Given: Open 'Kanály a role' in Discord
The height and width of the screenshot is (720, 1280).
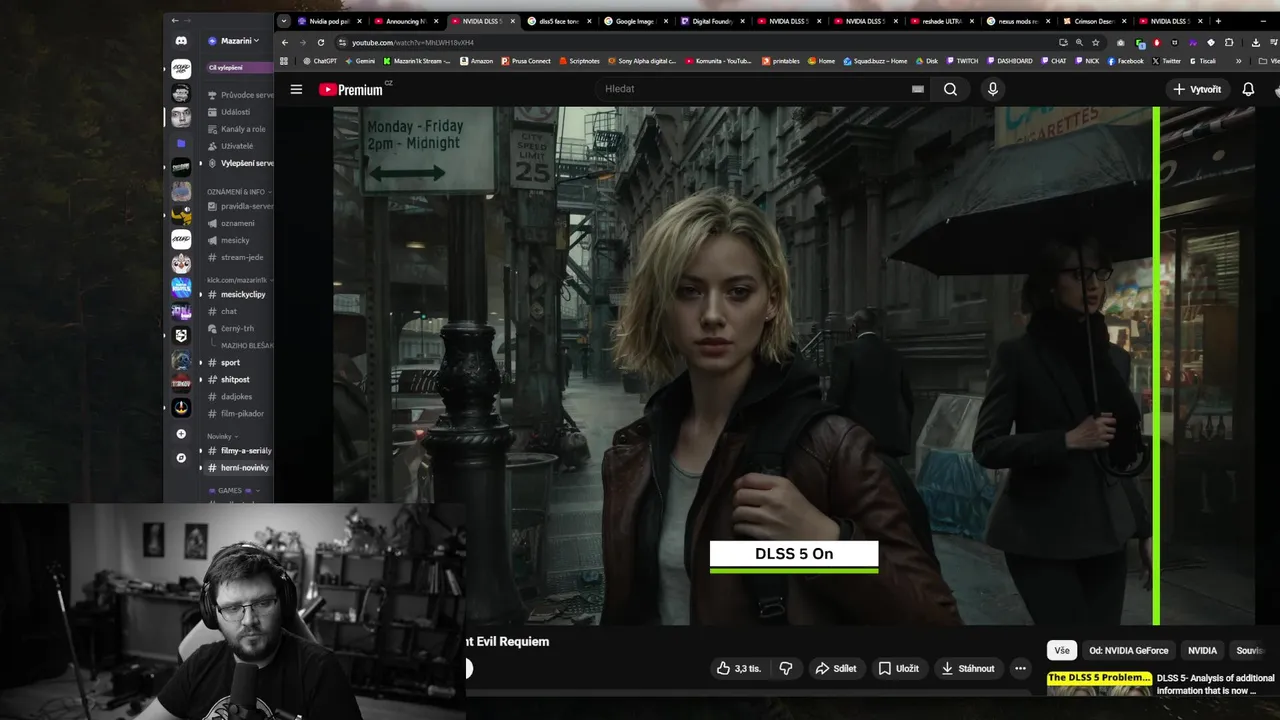Looking at the screenshot, I should [x=238, y=129].
